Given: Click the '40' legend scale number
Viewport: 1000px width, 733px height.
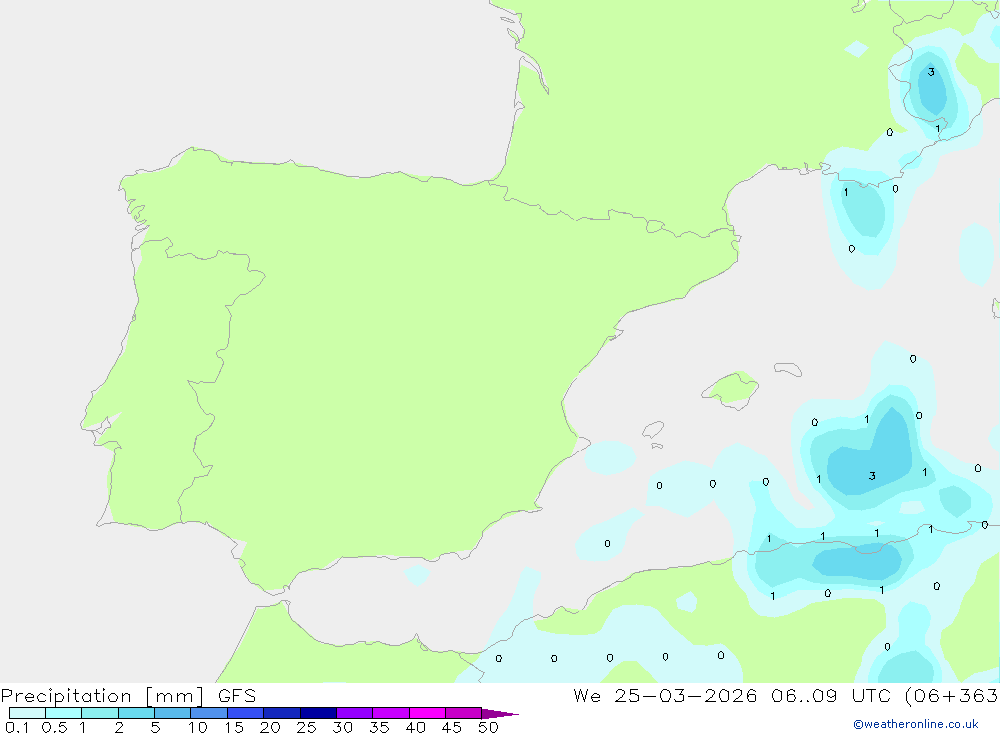Looking at the screenshot, I should pos(416,727).
